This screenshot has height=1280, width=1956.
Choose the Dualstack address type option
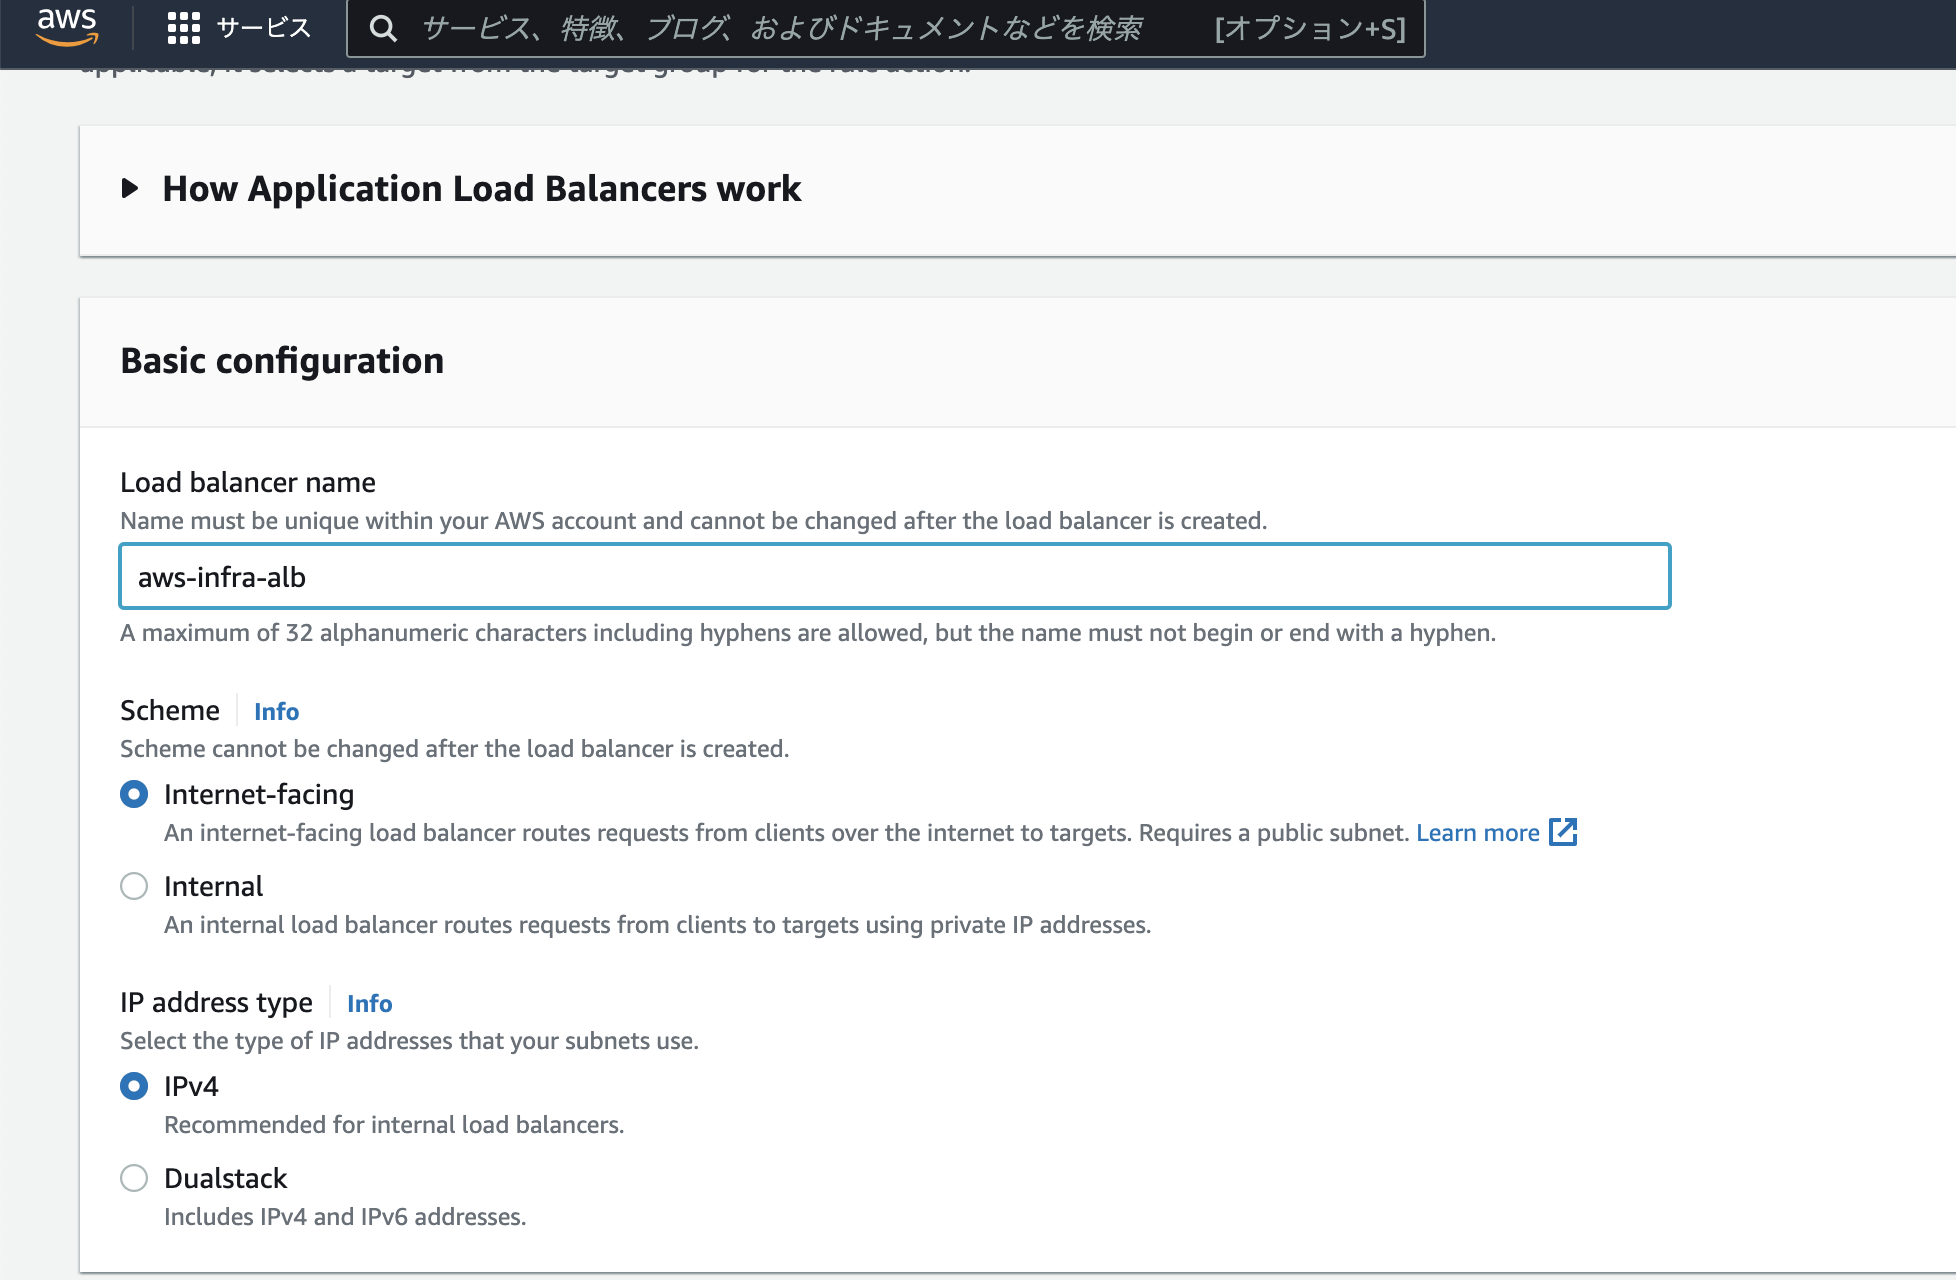pos(134,1178)
